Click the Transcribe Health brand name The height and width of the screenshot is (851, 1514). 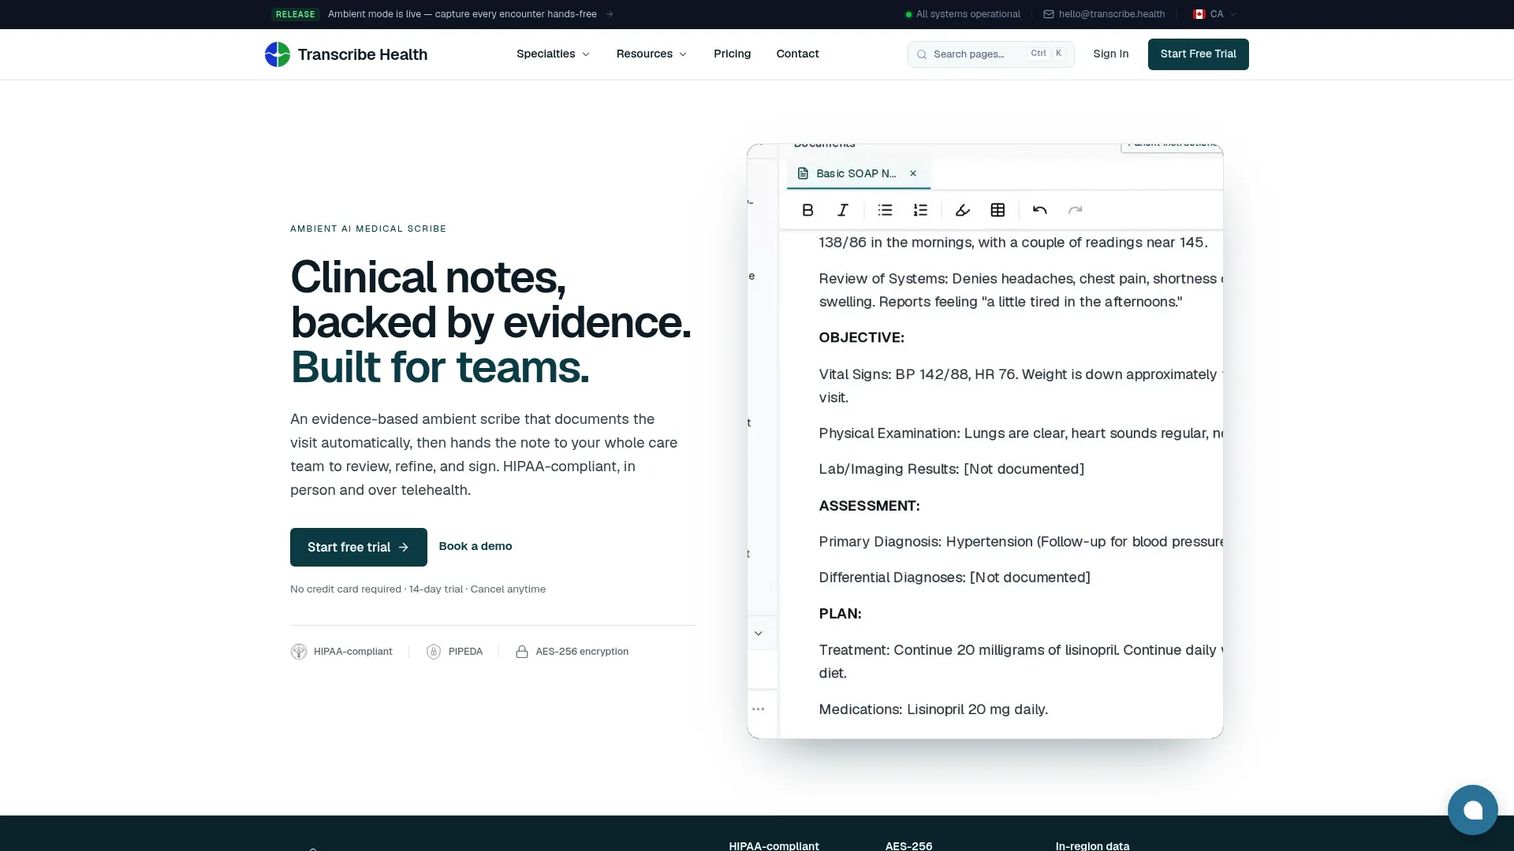(x=362, y=54)
